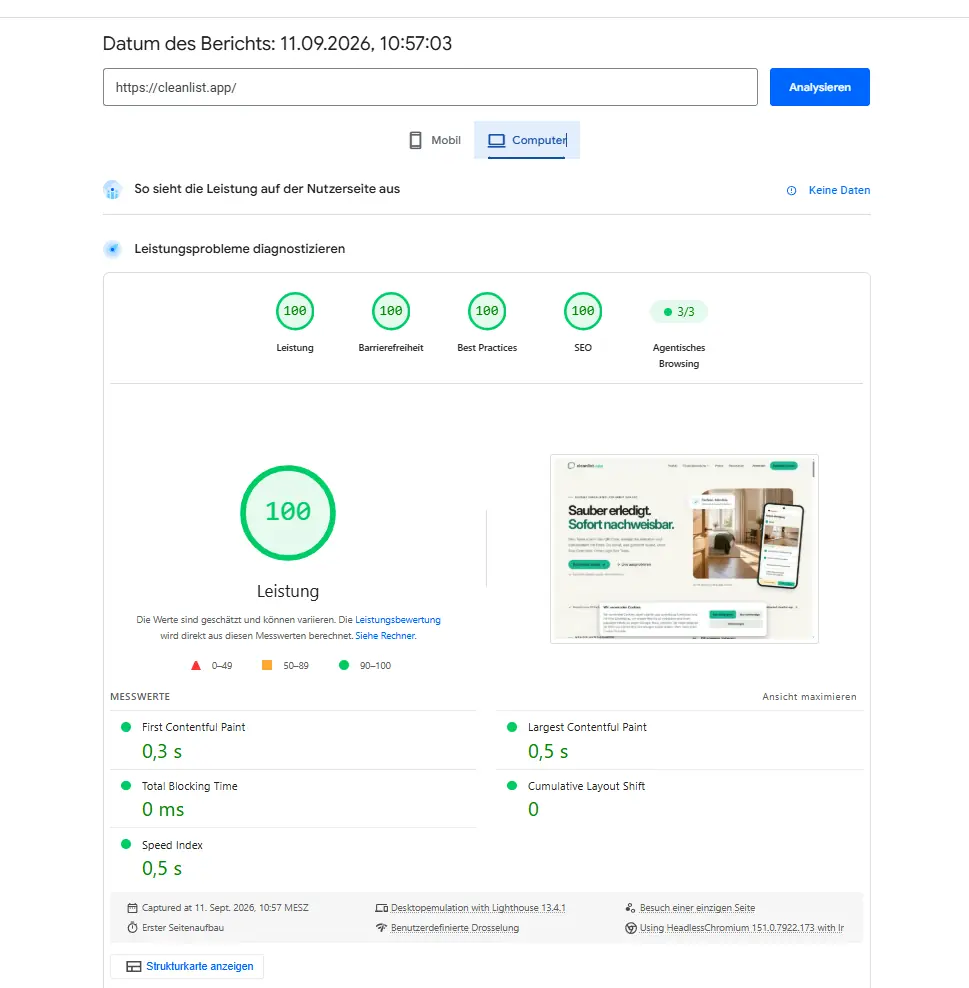Screen dimensions: 969x988
Task: Open Benutzerdefinierte Drosselung details
Action: point(455,928)
